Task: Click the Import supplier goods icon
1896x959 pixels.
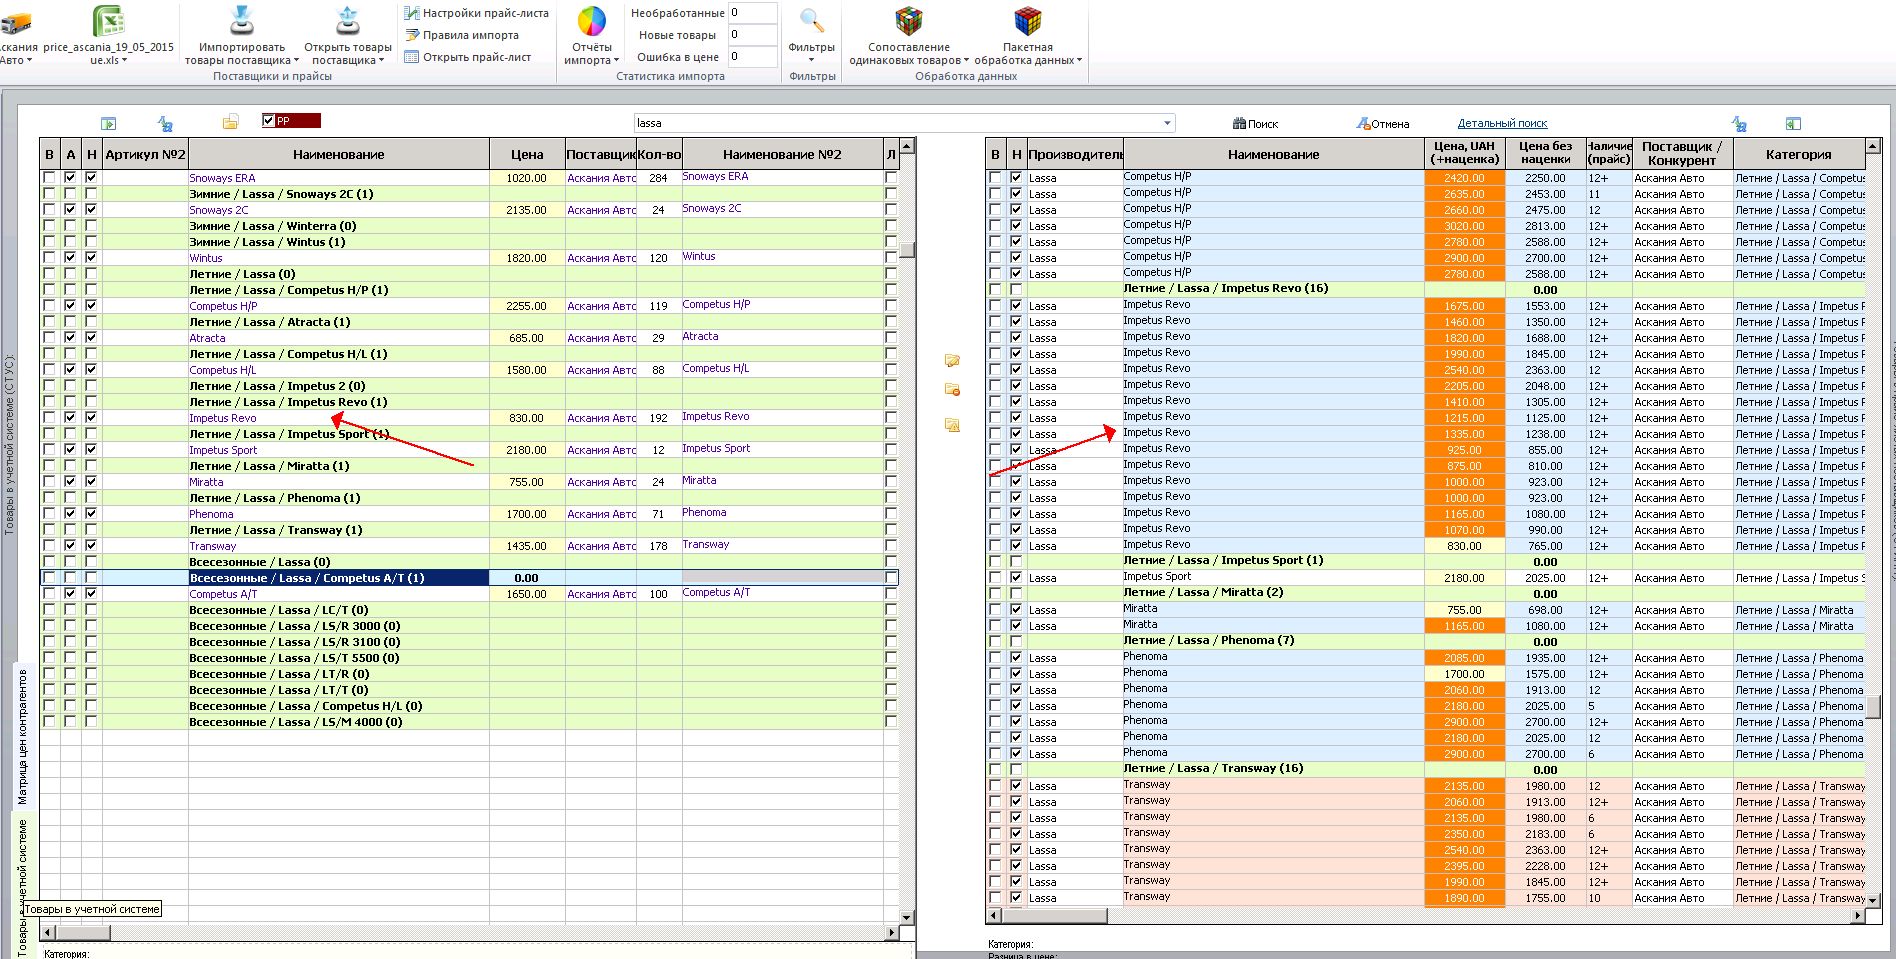Action: [242, 21]
